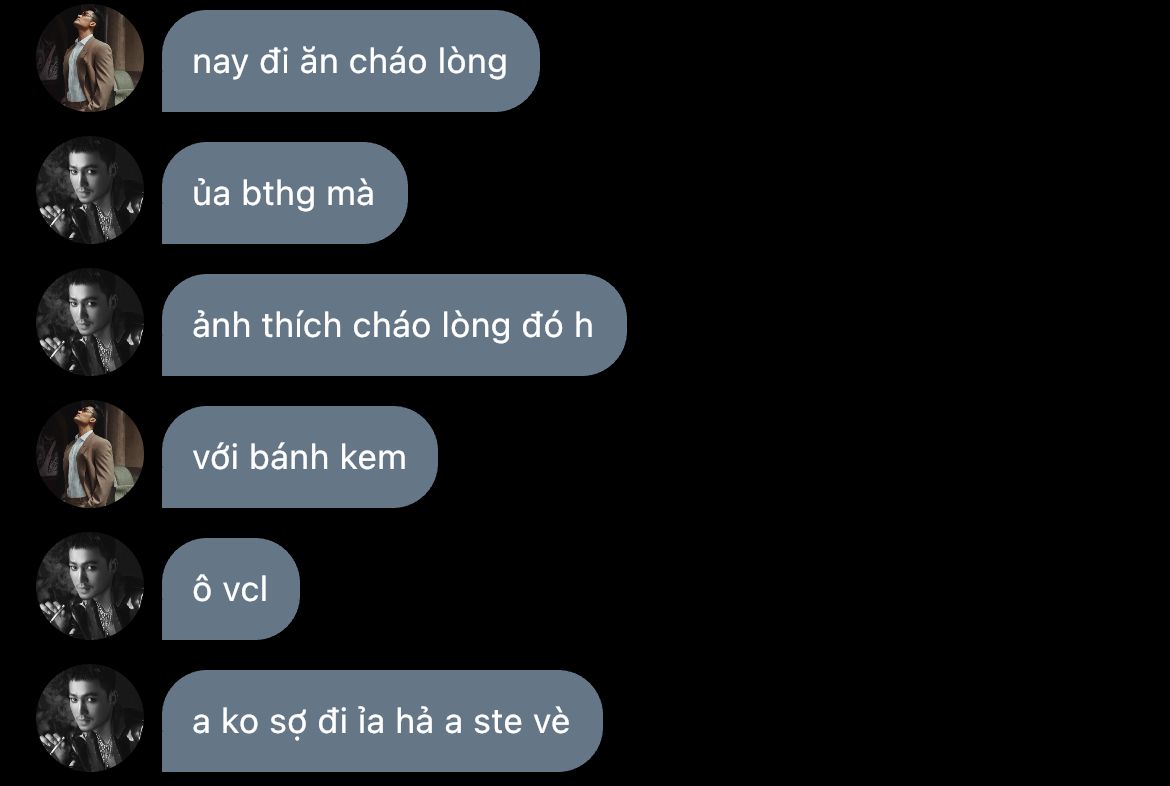Select the "với bánh kem" message bubble
Image resolution: width=1170 pixels, height=786 pixels.
(x=299, y=458)
